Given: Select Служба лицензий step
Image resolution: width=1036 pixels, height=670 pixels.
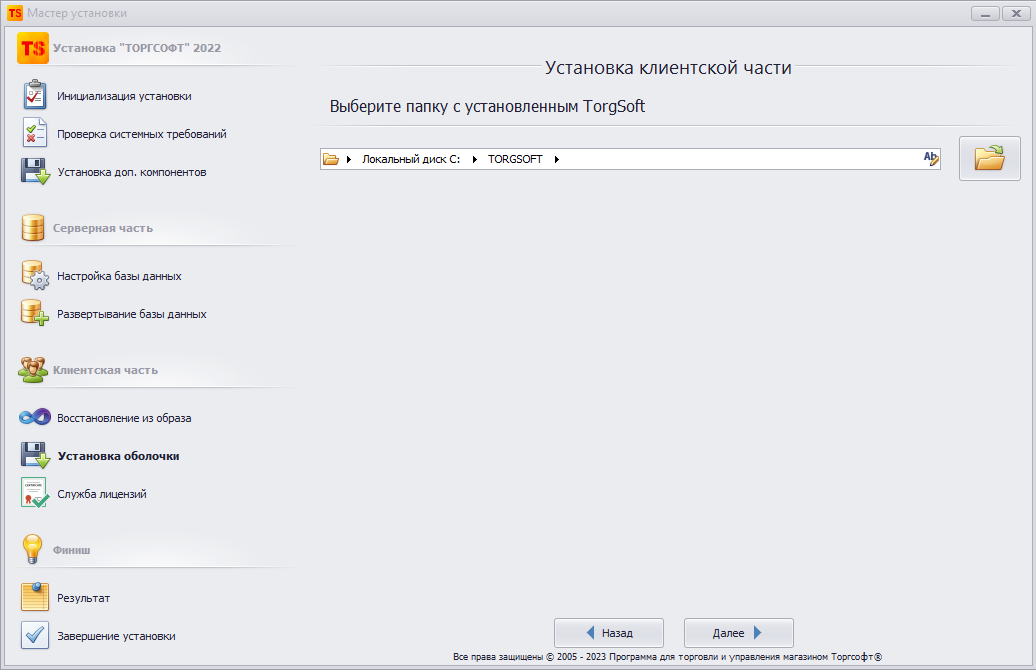Looking at the screenshot, I should coord(102,494).
